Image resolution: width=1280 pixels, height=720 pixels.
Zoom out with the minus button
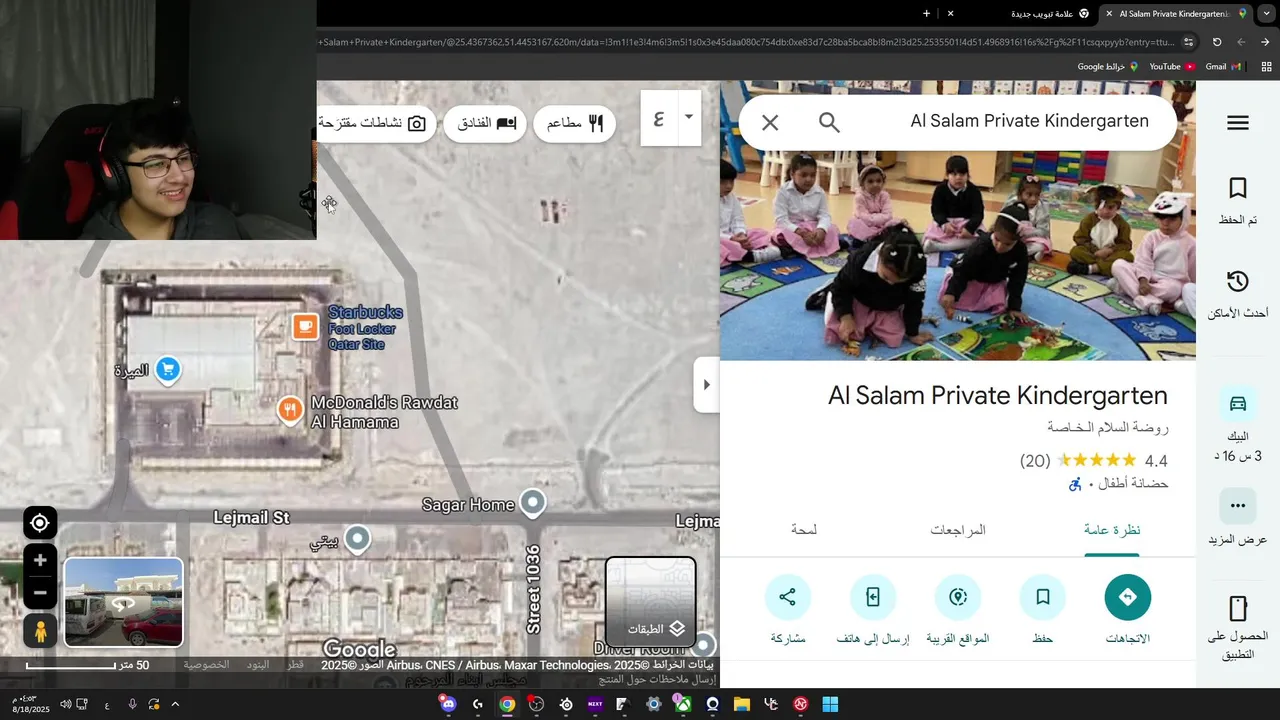click(40, 592)
